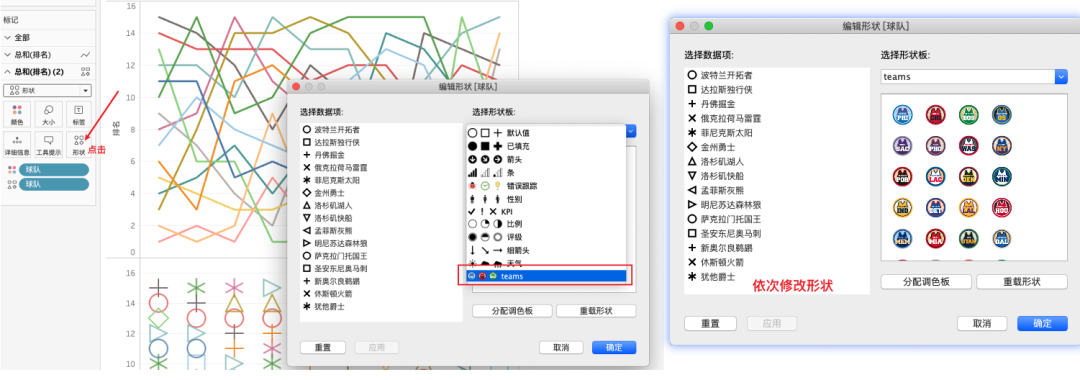Click 重载形状 in the dialog with open palette list
The image size is (1080, 380).
pyautogui.click(x=596, y=310)
